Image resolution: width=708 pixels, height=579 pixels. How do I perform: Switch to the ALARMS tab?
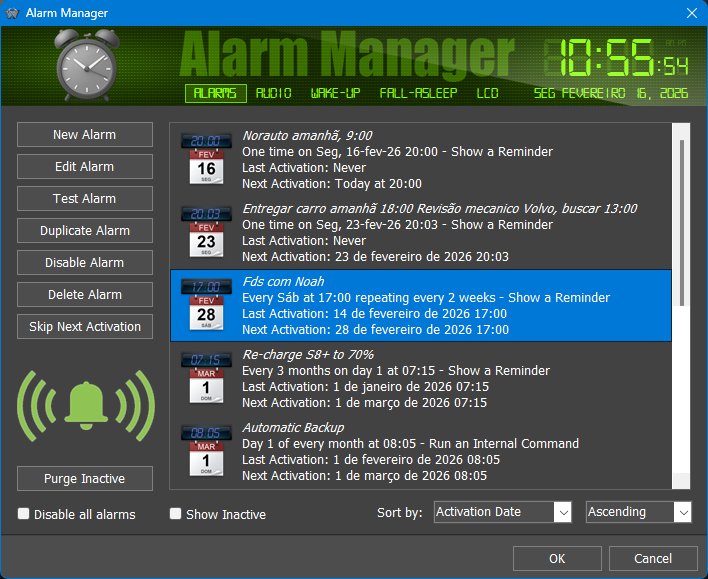point(215,93)
